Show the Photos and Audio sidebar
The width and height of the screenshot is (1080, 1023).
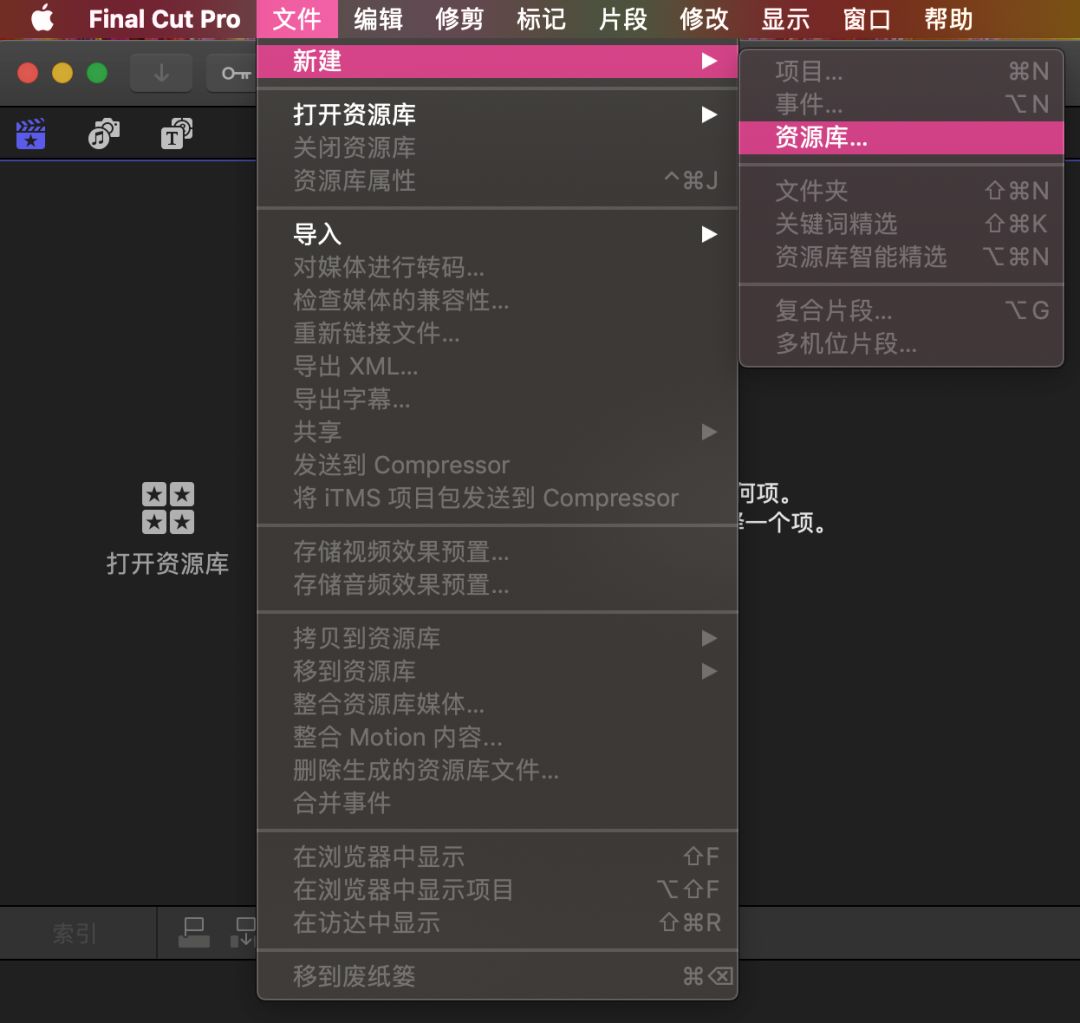coord(103,134)
